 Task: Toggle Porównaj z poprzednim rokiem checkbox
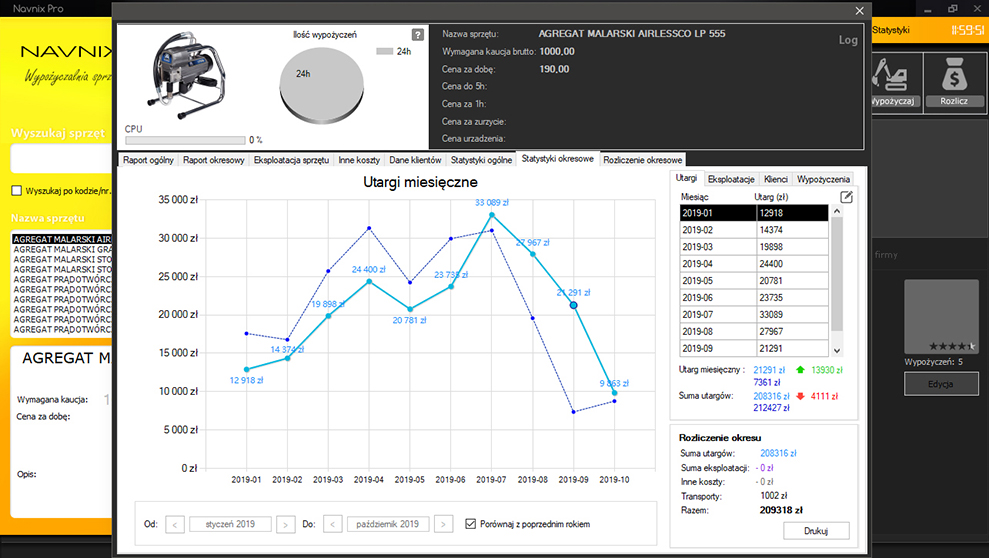pyautogui.click(x=471, y=524)
